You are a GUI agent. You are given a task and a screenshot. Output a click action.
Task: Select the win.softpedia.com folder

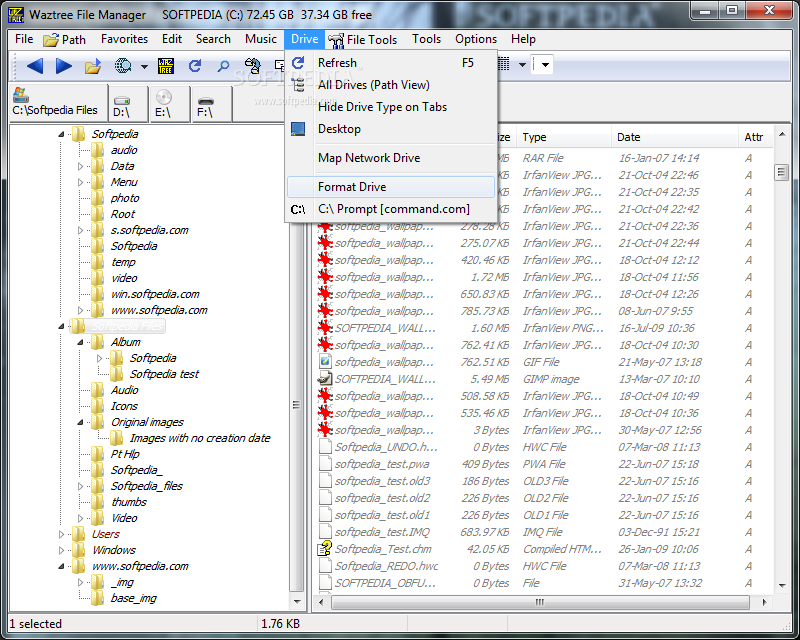click(x=155, y=294)
